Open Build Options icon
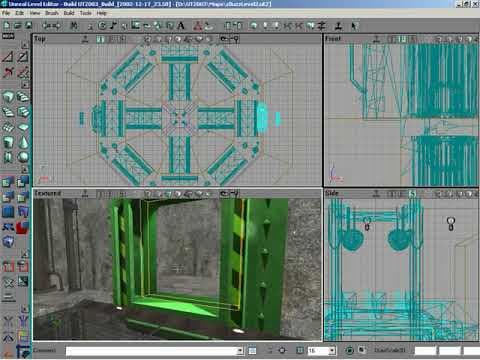Viewport: 480px width, 360px height. (322, 26)
